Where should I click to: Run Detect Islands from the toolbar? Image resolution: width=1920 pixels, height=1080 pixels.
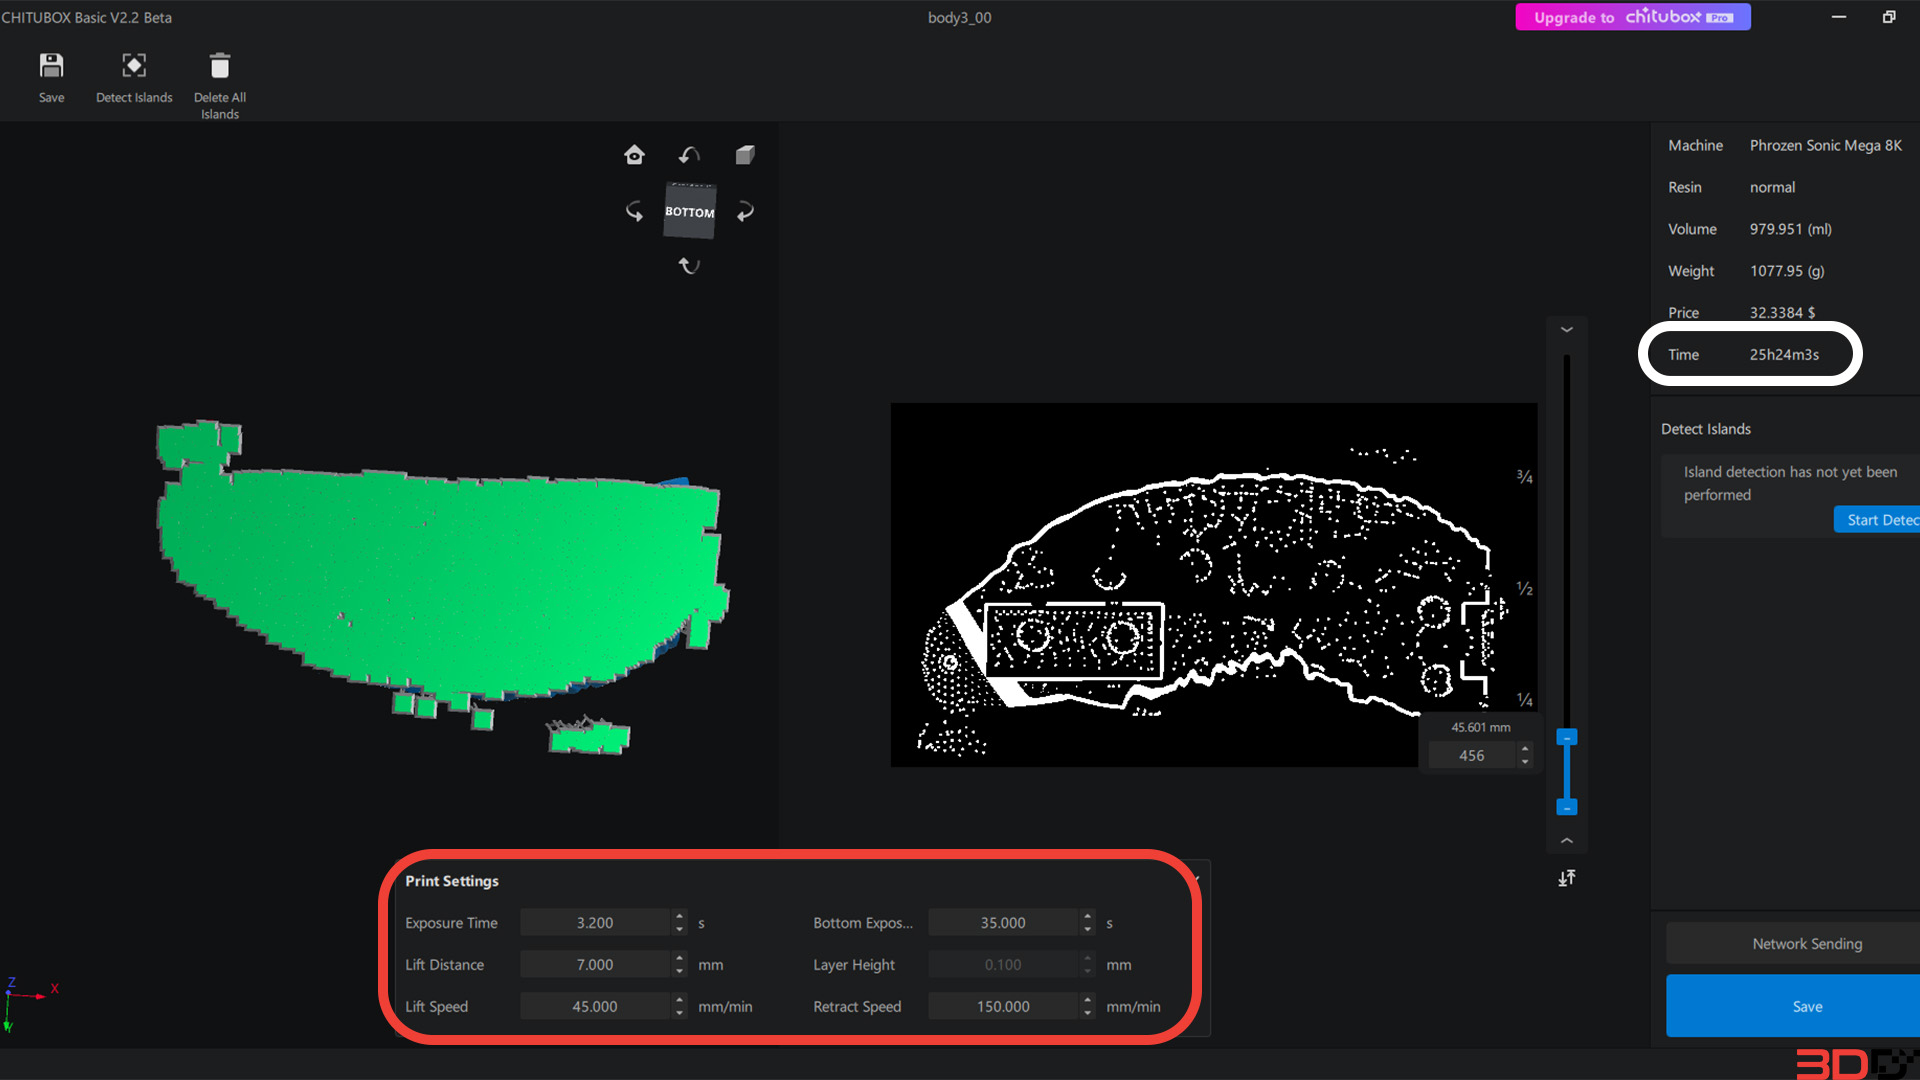click(134, 78)
